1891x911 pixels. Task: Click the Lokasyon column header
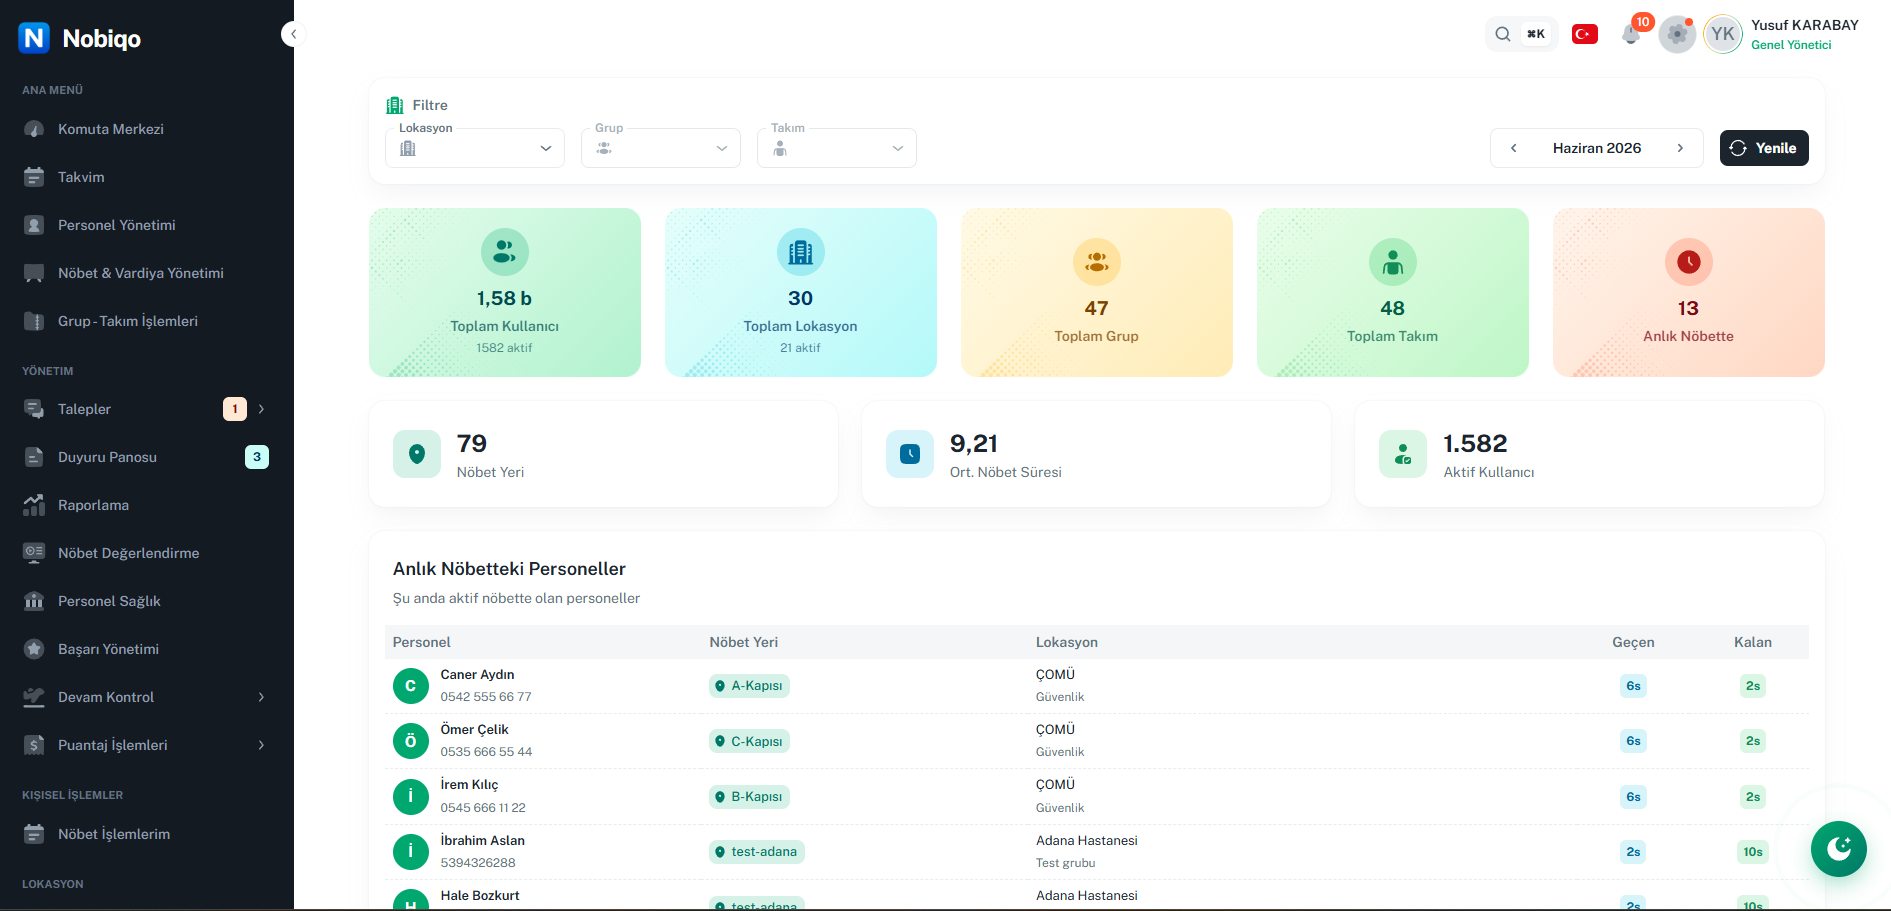click(1067, 642)
